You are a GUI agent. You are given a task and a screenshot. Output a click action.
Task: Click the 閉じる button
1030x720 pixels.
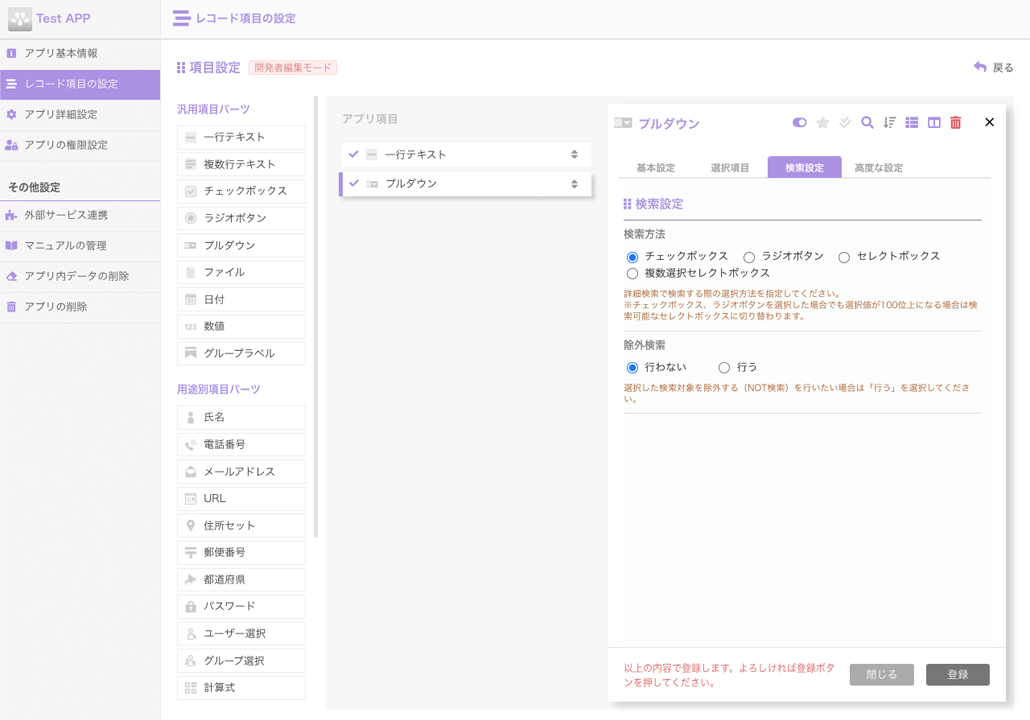(x=882, y=675)
